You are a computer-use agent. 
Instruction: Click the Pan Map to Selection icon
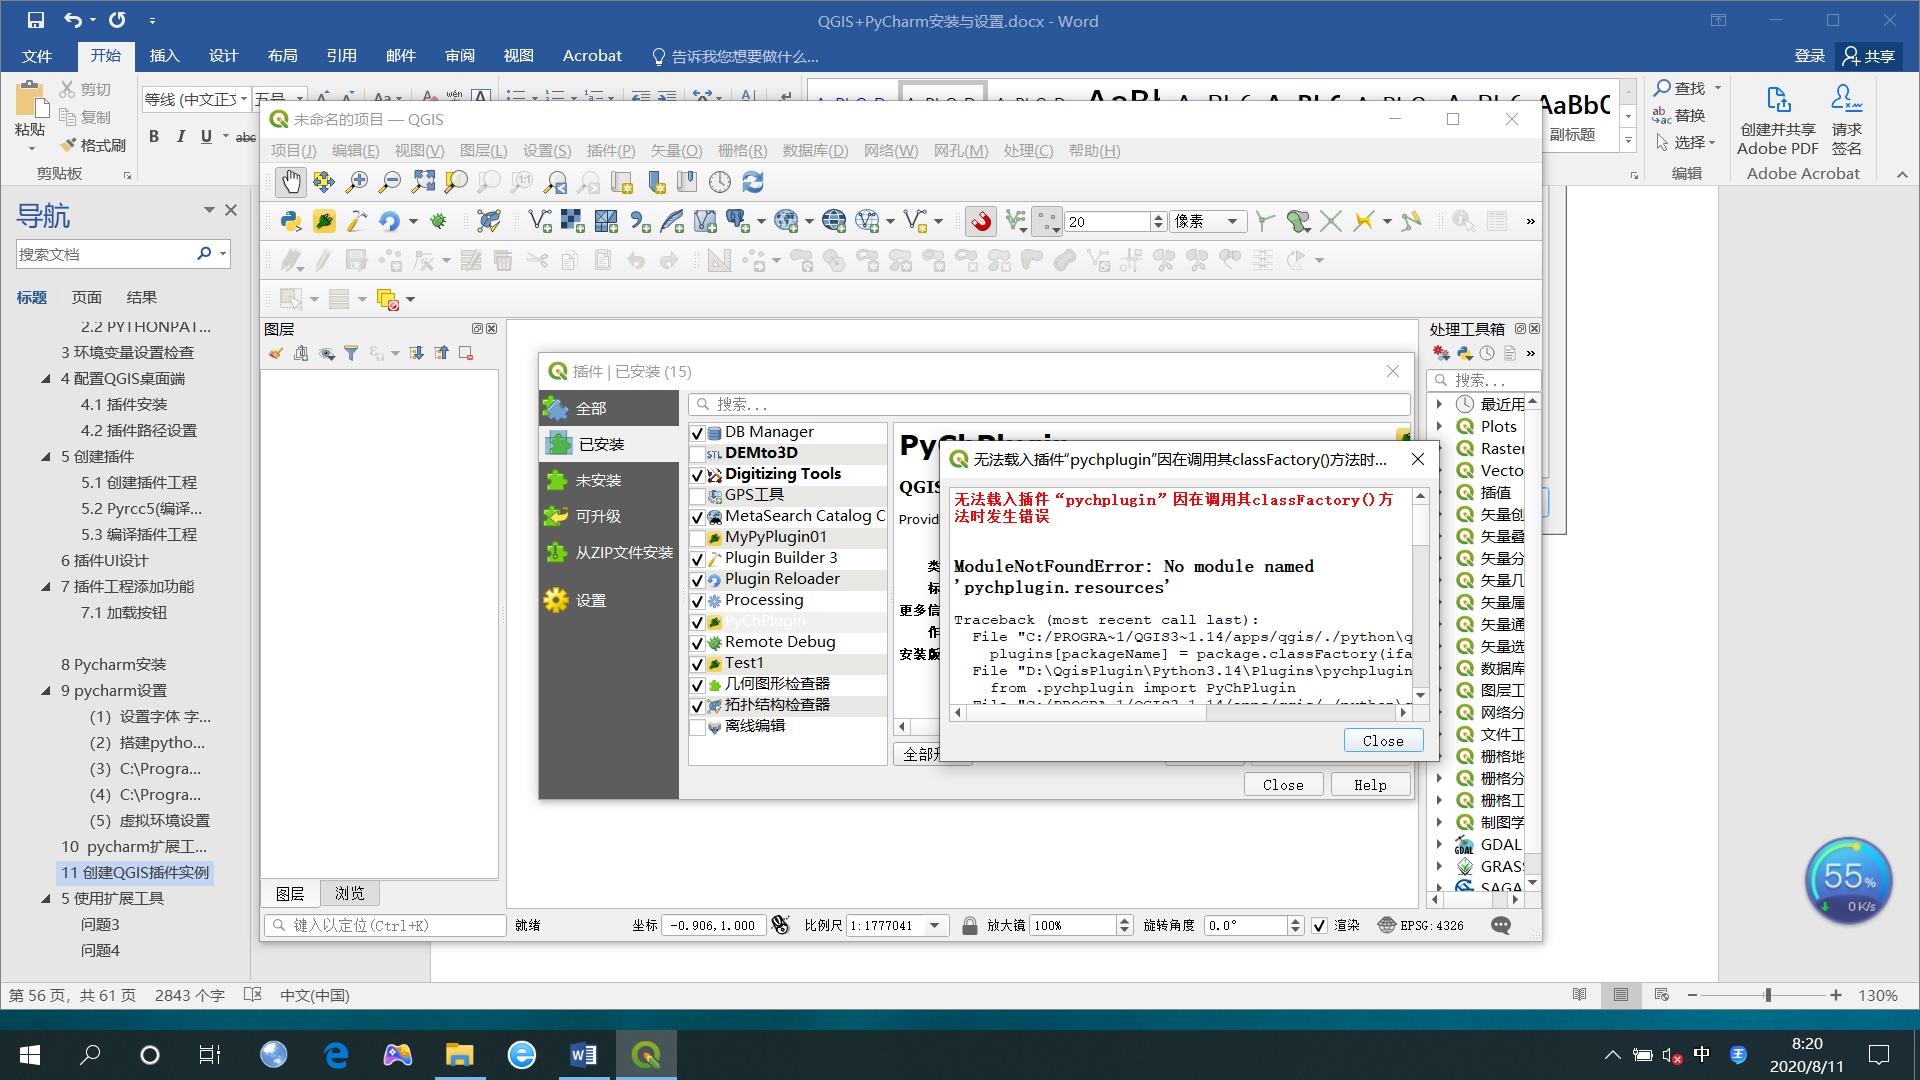click(x=323, y=182)
